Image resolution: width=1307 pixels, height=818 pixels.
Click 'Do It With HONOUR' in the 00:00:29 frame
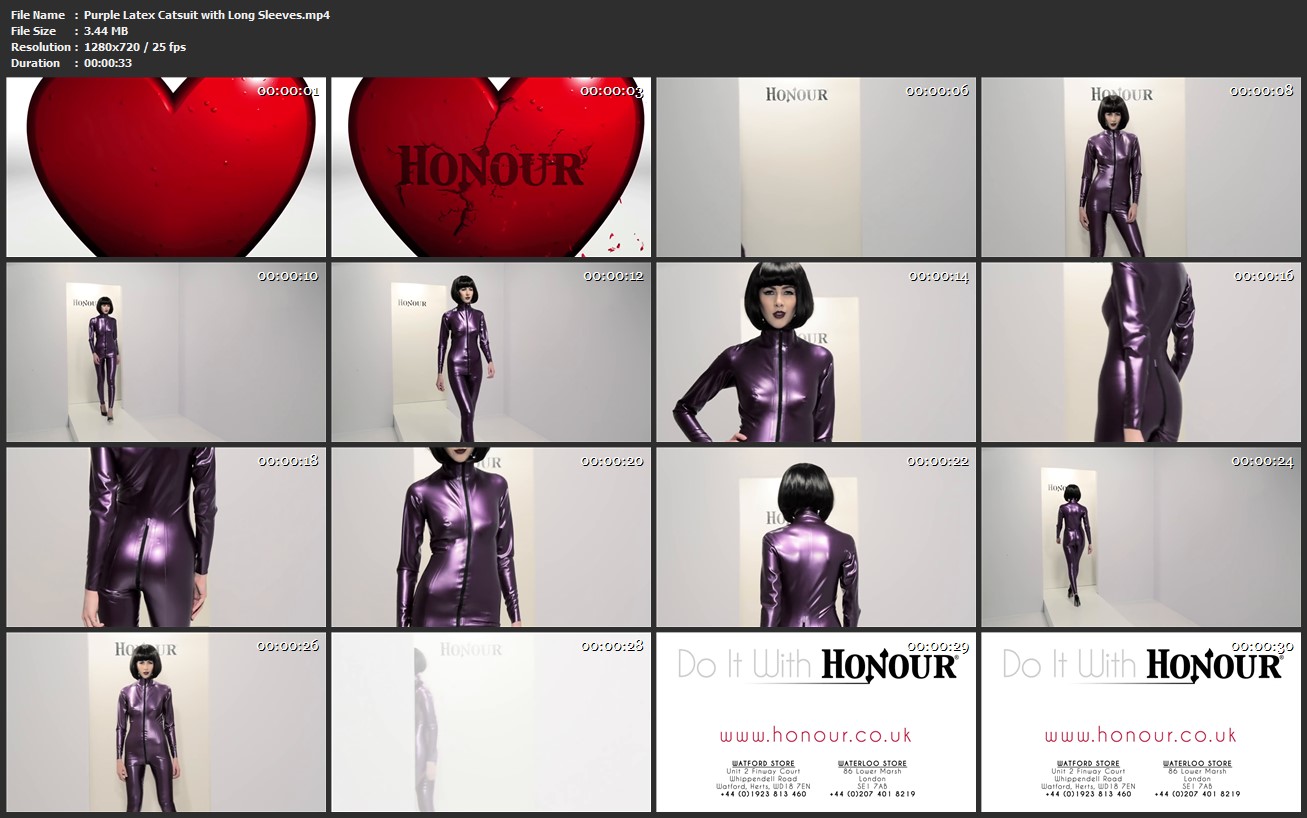click(818, 665)
